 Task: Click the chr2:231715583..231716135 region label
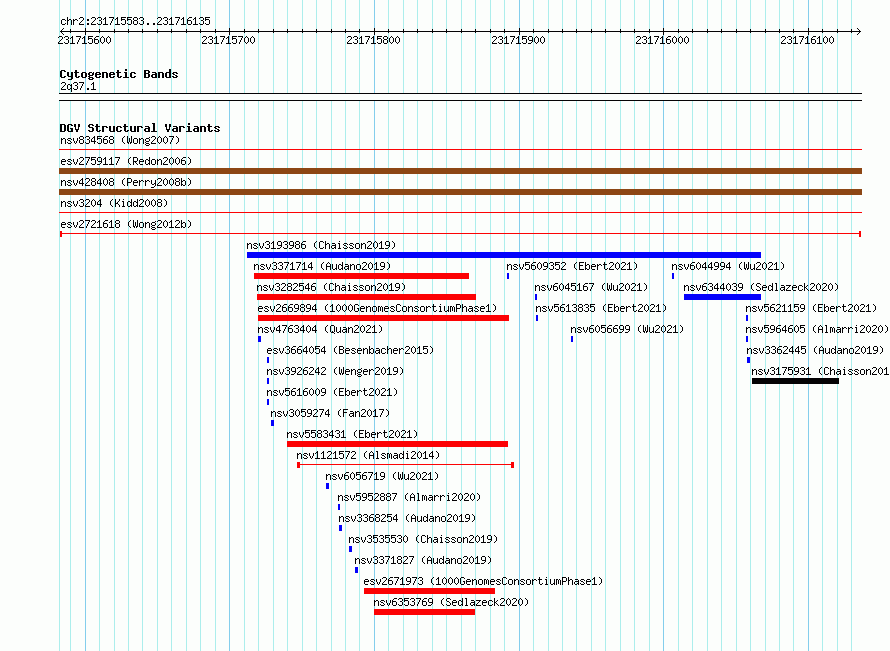[135, 21]
